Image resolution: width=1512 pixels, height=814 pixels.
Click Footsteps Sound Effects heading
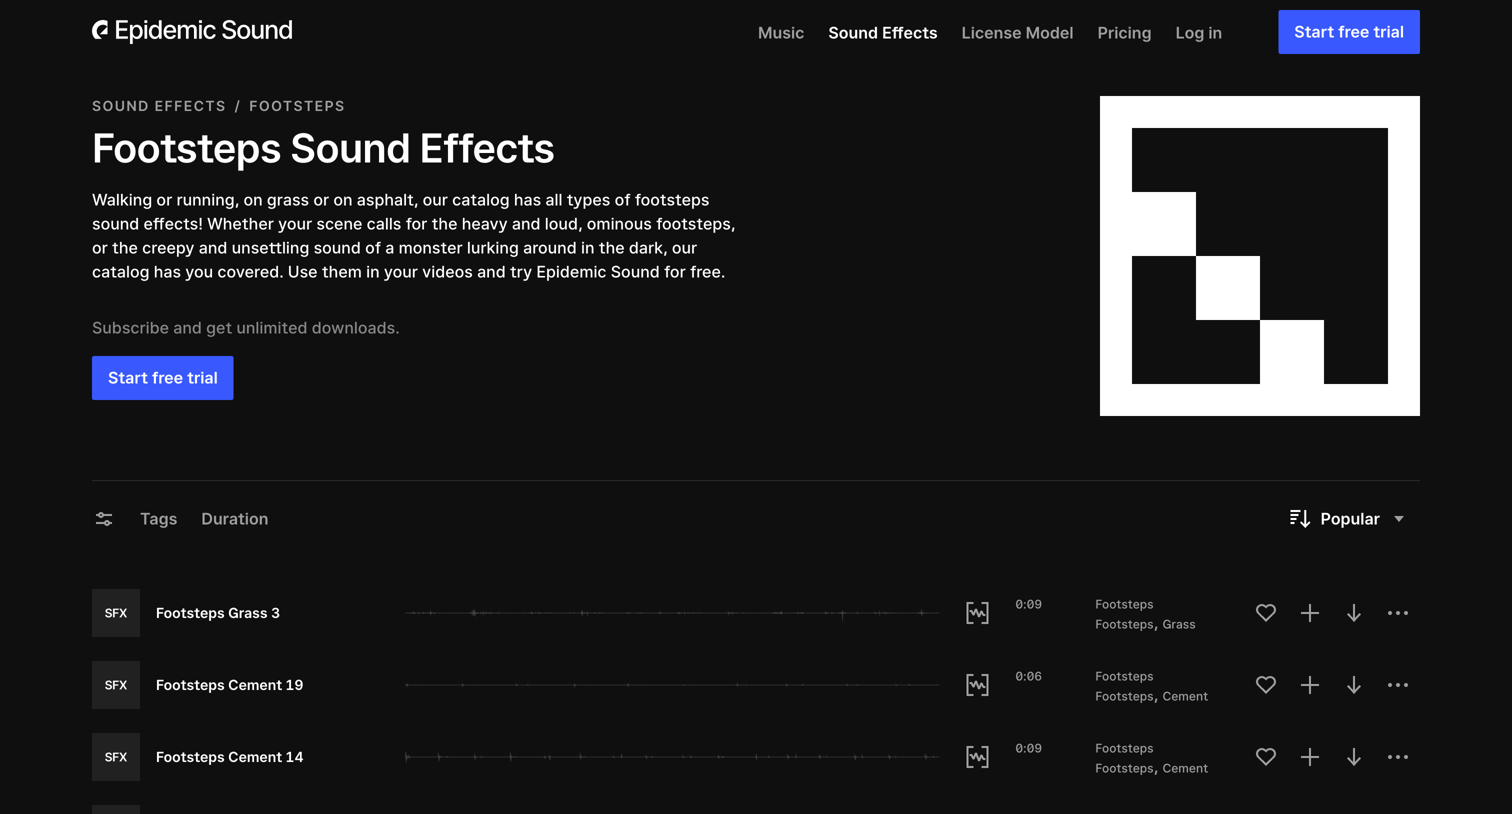(323, 148)
